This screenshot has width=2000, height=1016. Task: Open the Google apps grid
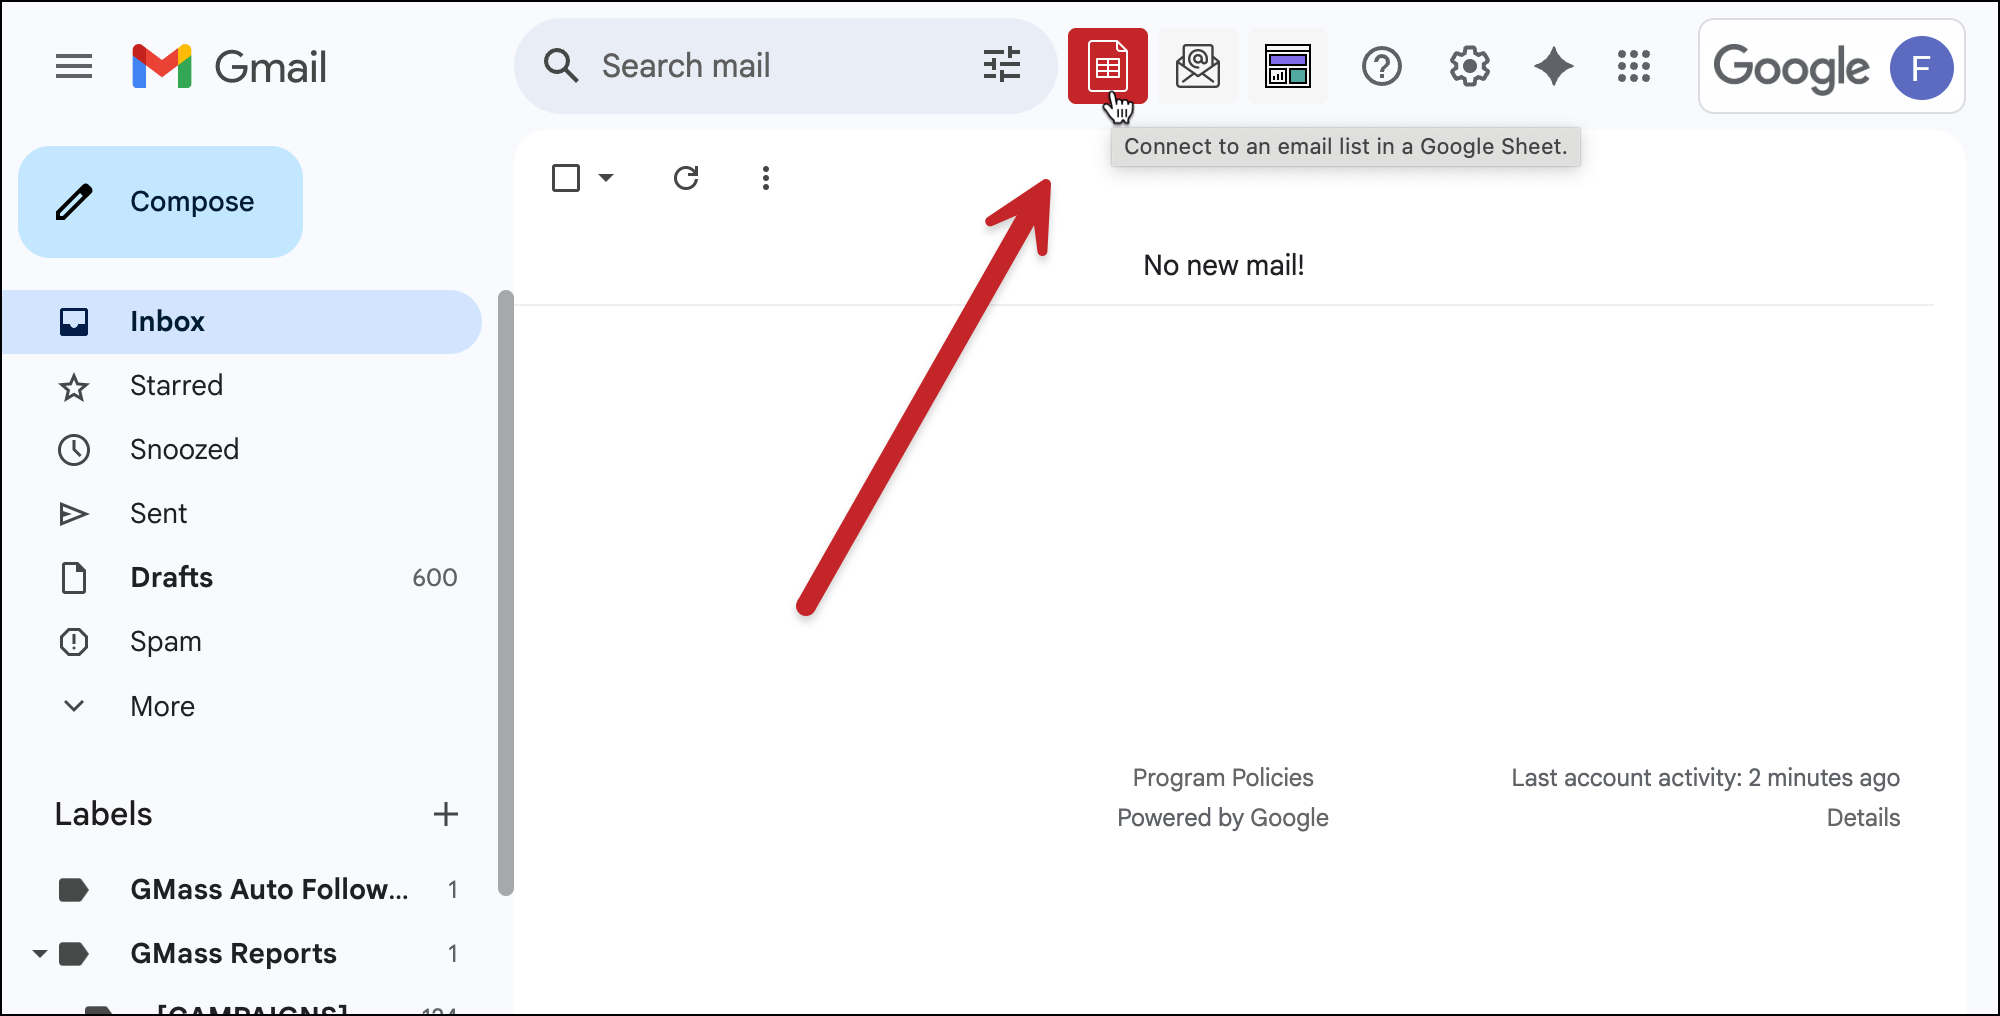click(x=1633, y=67)
